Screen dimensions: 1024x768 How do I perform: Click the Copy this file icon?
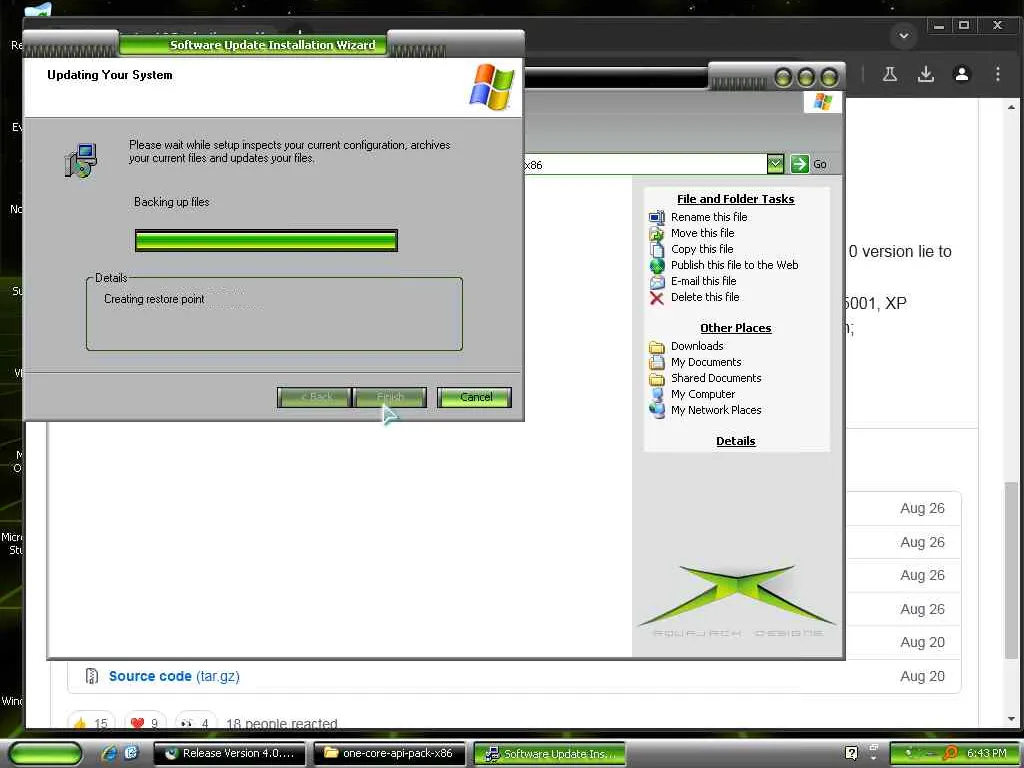click(656, 249)
